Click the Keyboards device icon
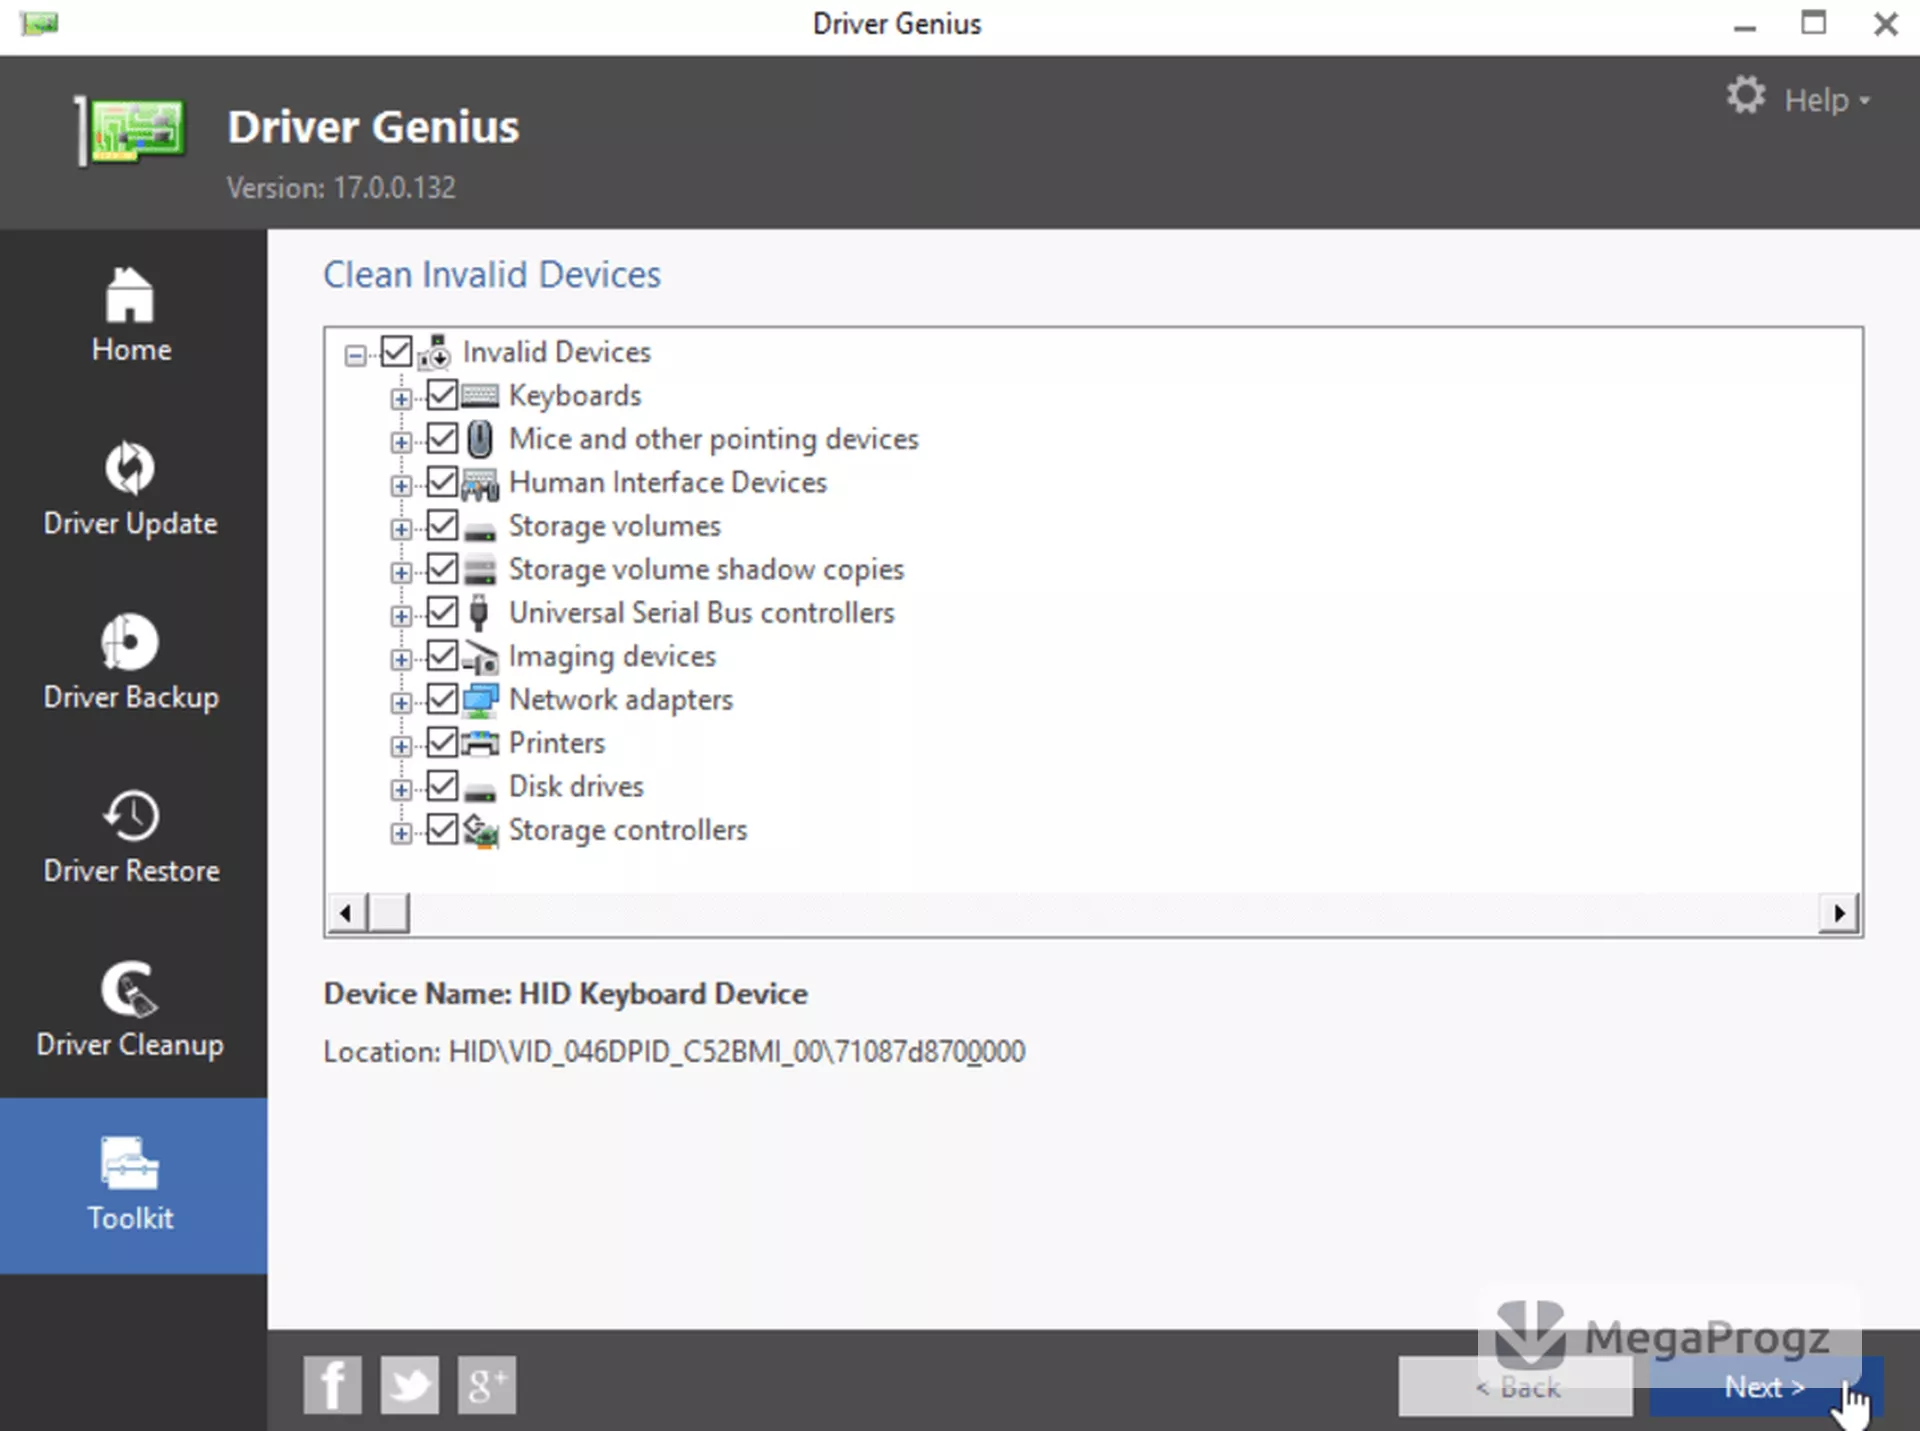Image resolution: width=1920 pixels, height=1431 pixels. (480, 396)
